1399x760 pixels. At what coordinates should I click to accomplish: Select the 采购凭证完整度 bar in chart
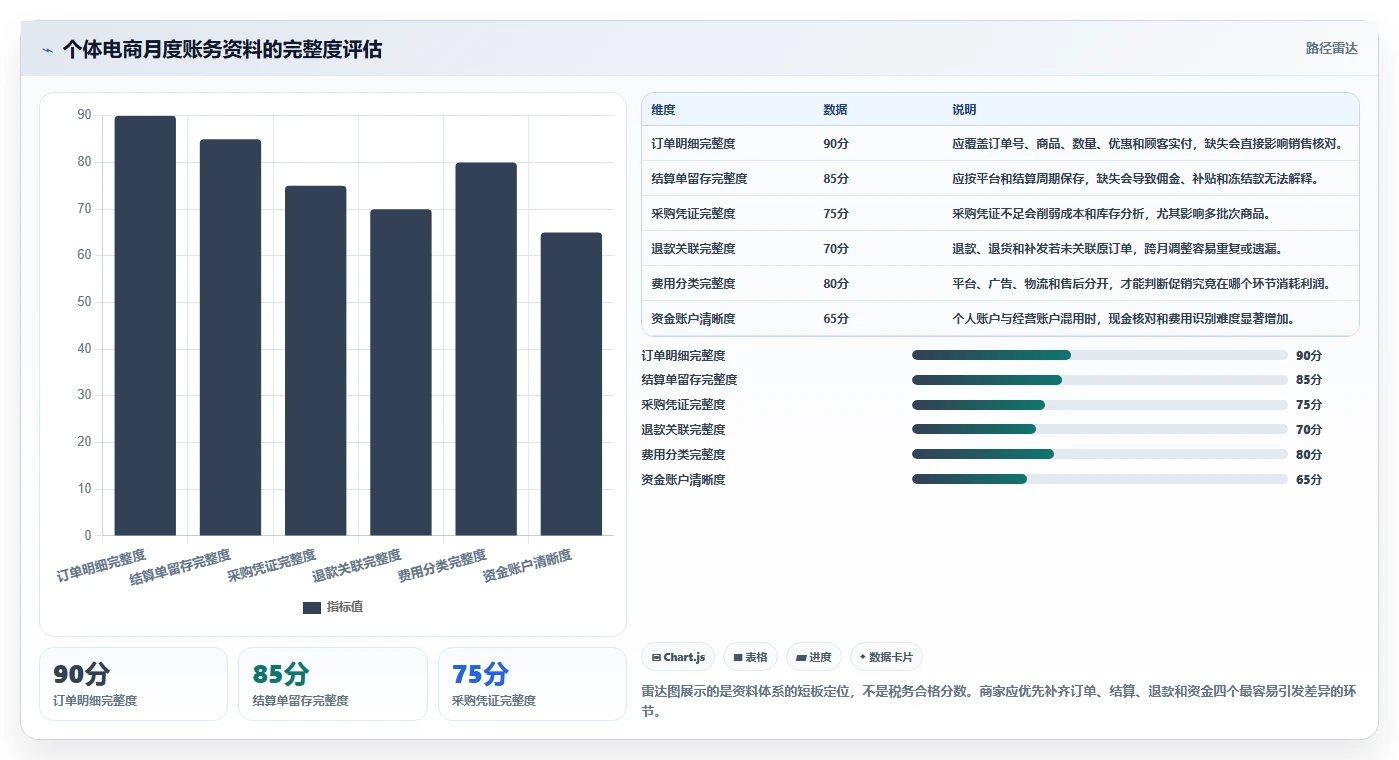[x=315, y=361]
